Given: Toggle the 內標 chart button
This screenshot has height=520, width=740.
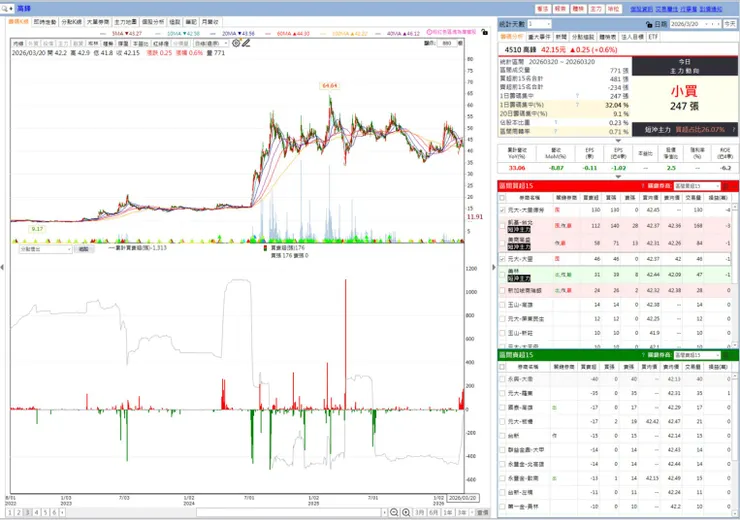Looking at the screenshot, I should pos(18,43).
